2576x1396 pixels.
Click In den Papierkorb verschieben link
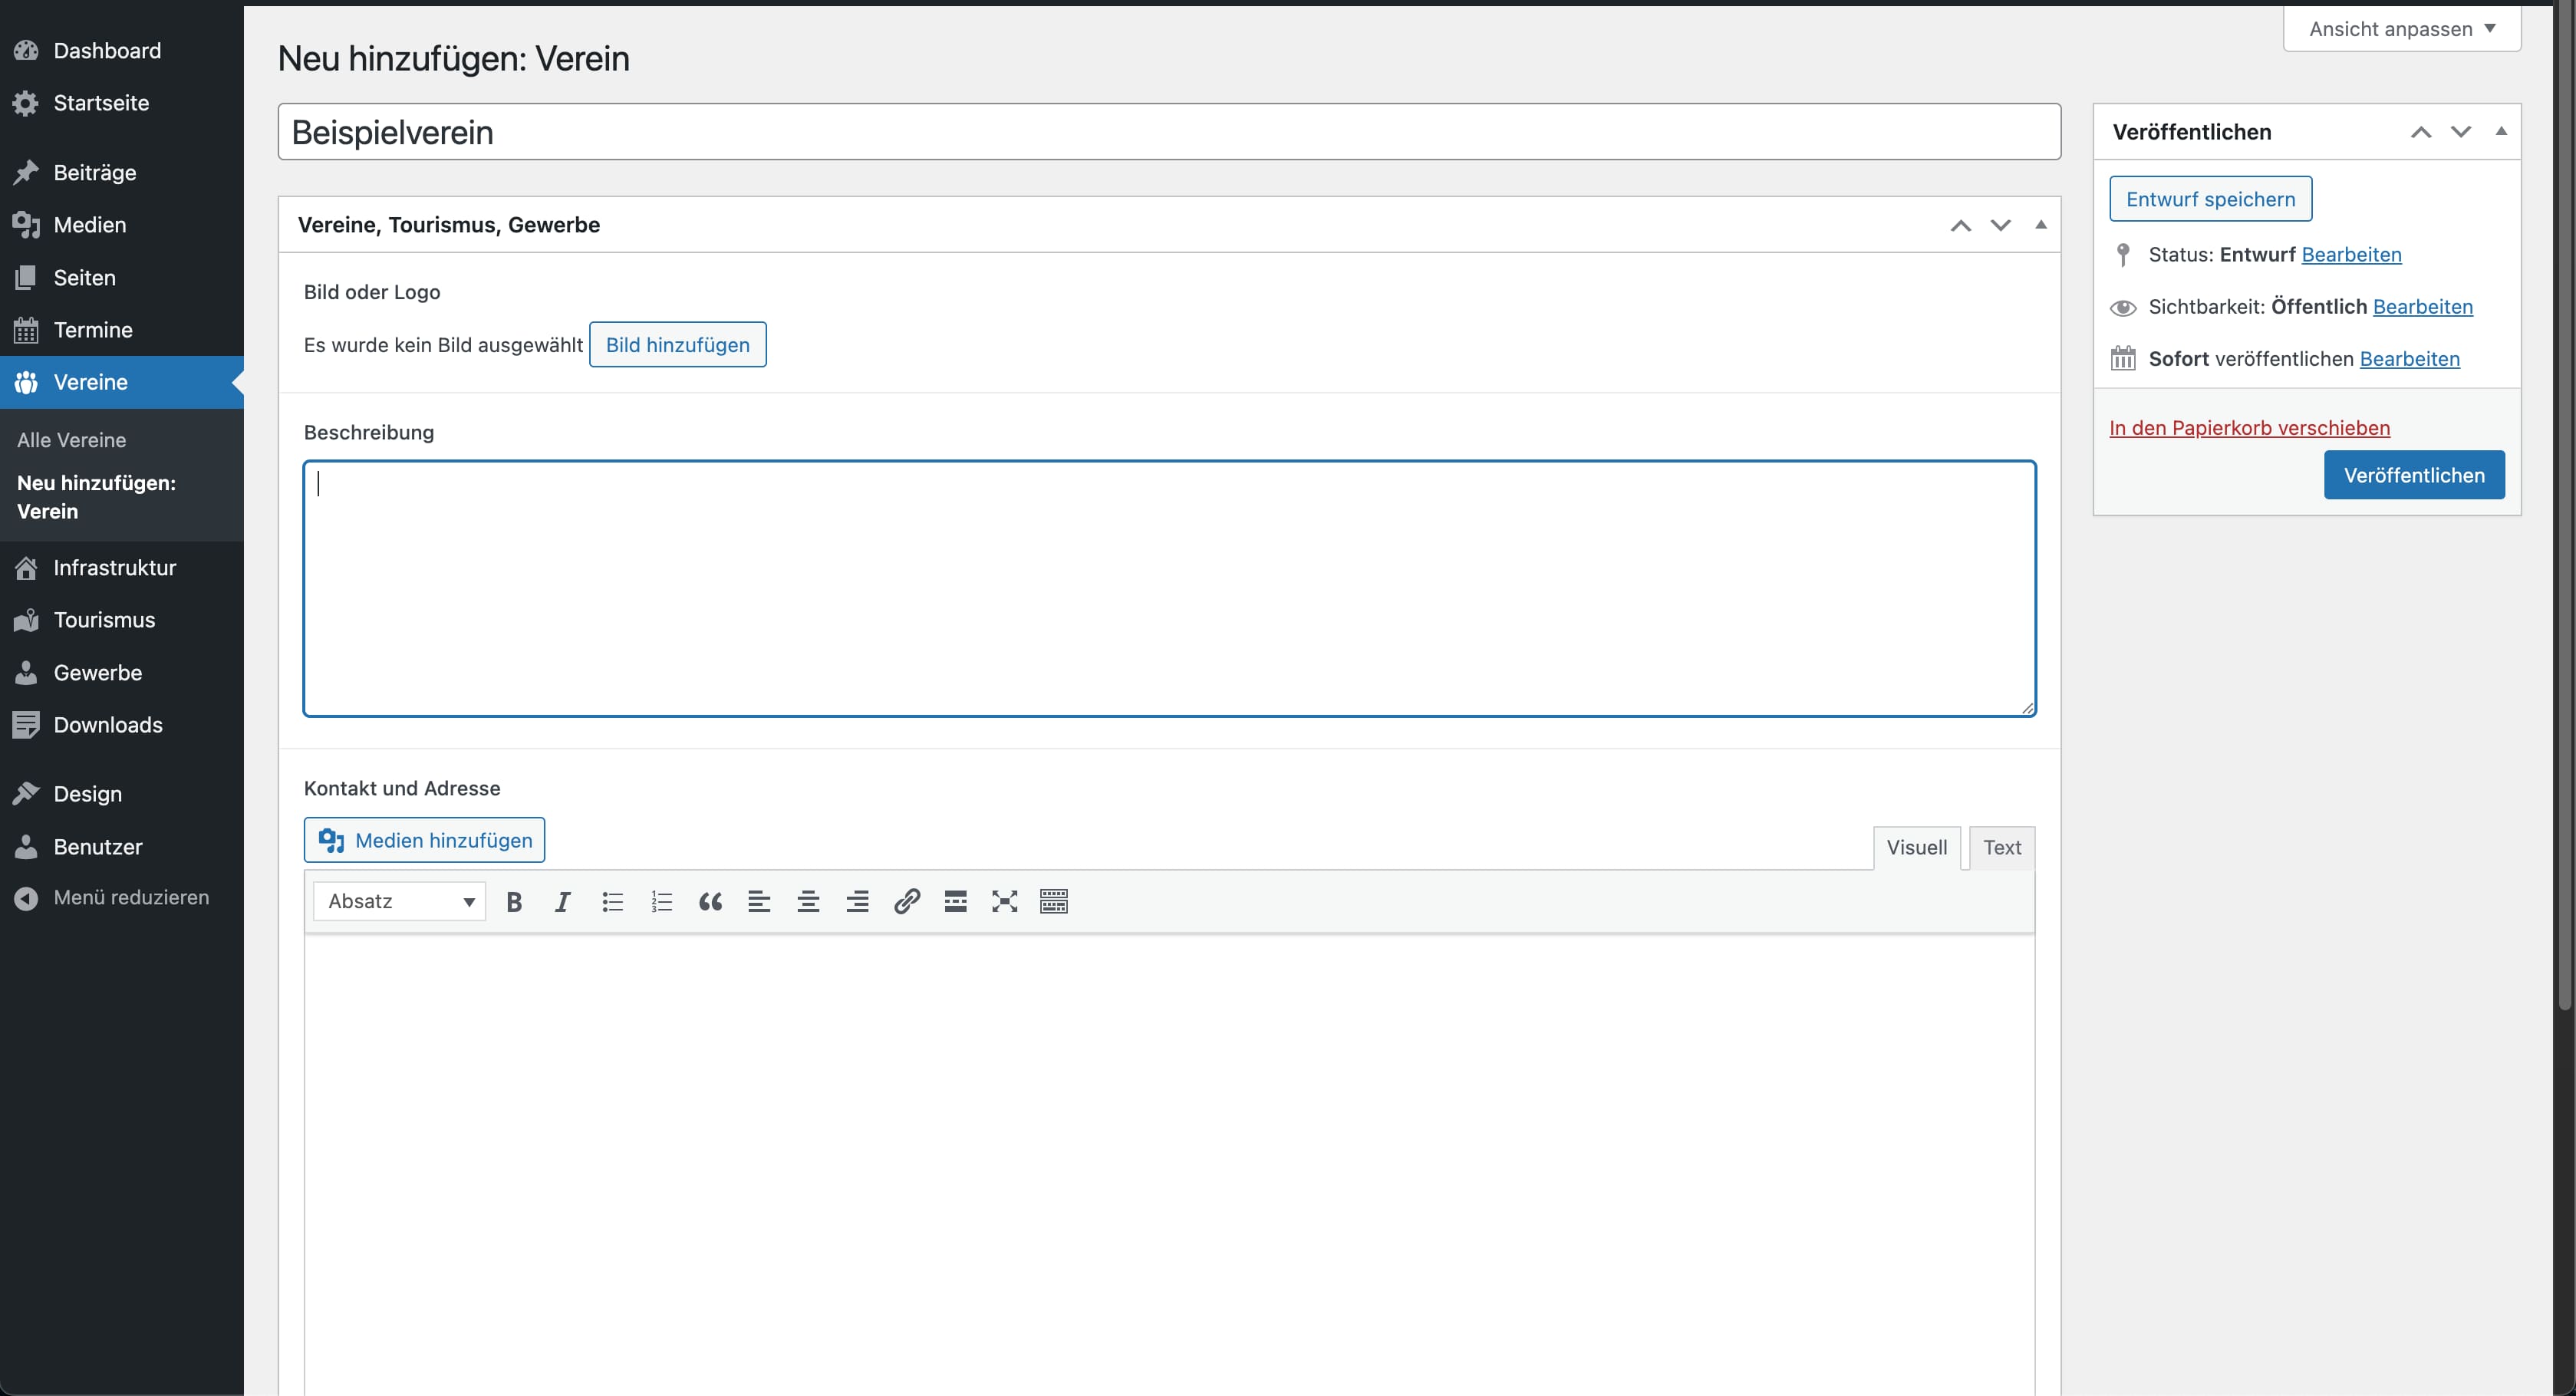click(2250, 428)
